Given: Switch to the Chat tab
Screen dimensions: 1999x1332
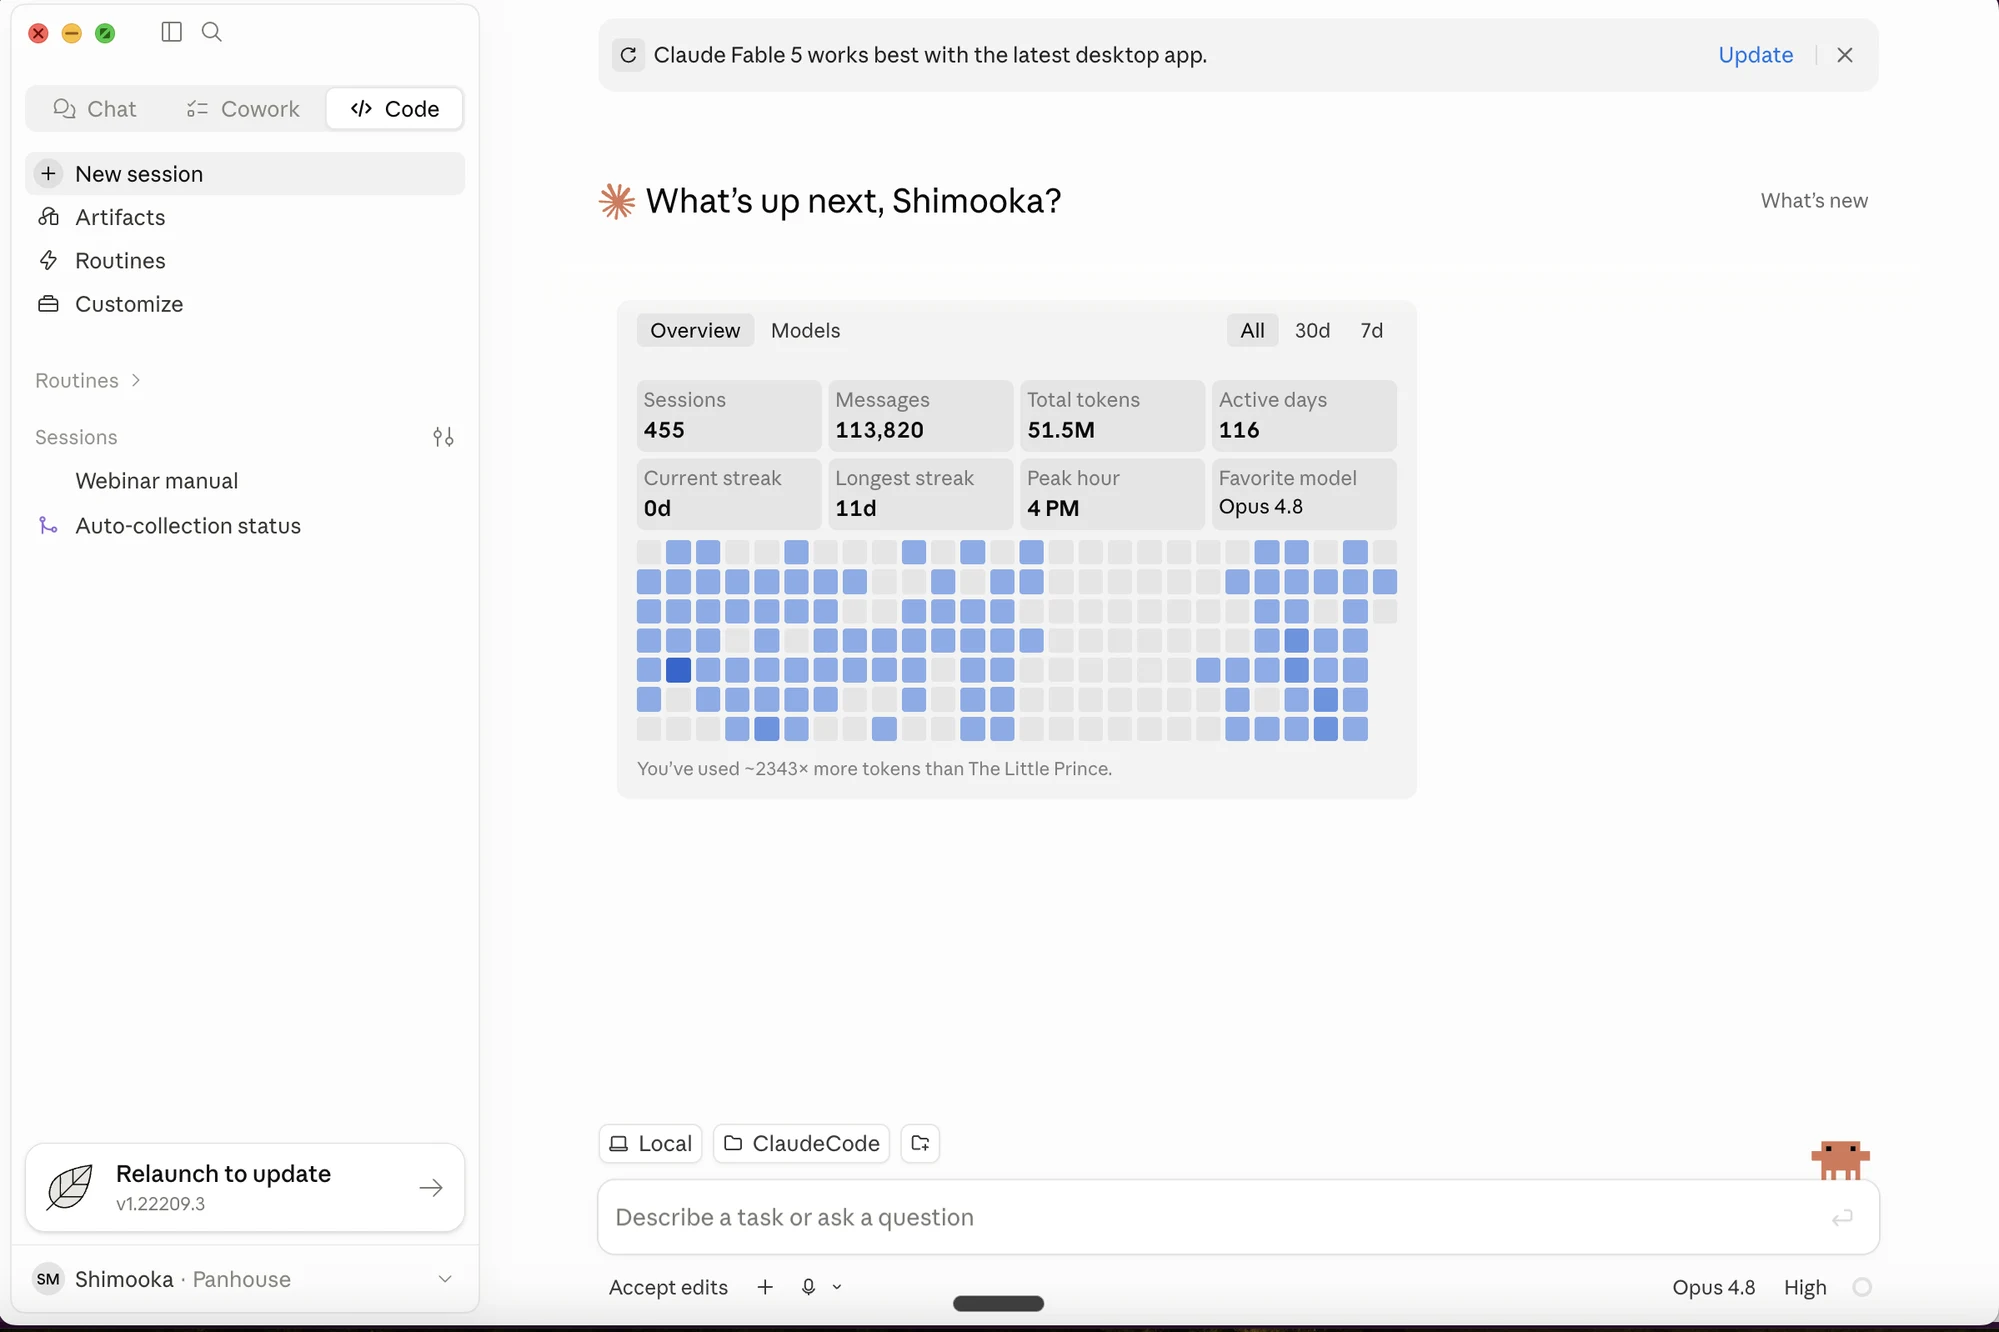Looking at the screenshot, I should [95, 109].
